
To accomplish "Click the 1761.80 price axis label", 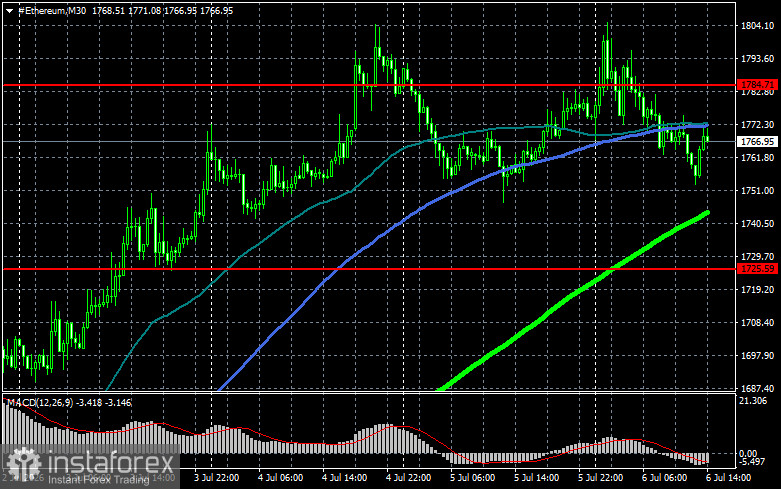I will click(x=758, y=158).
